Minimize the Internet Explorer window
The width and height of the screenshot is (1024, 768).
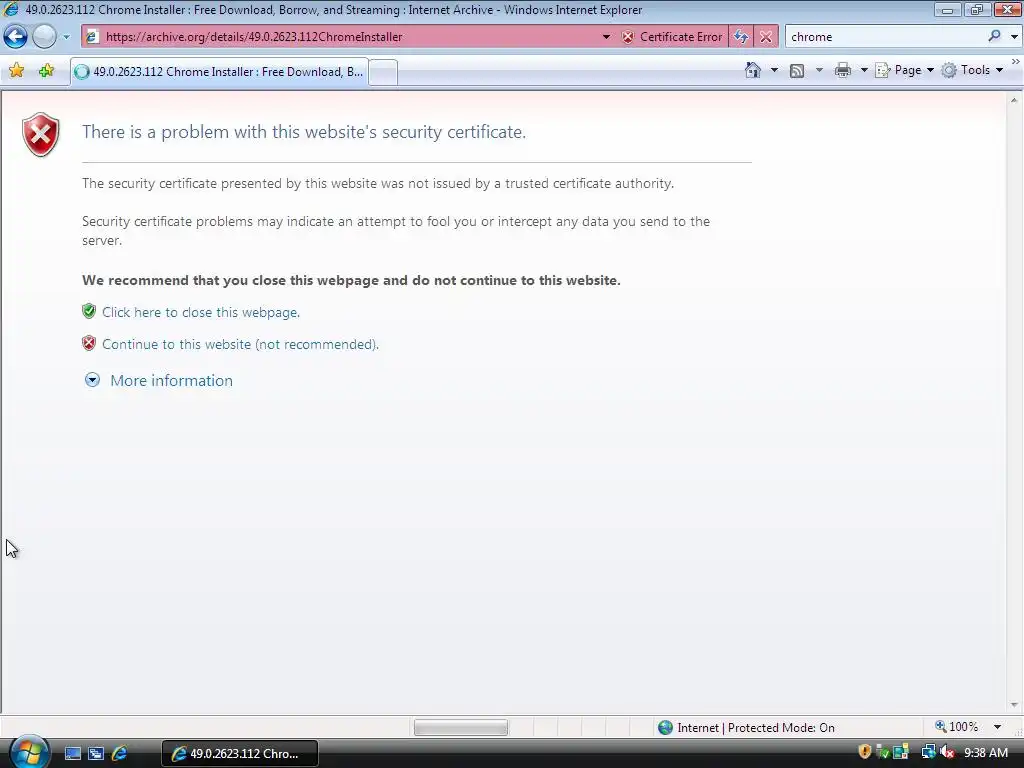tap(947, 10)
